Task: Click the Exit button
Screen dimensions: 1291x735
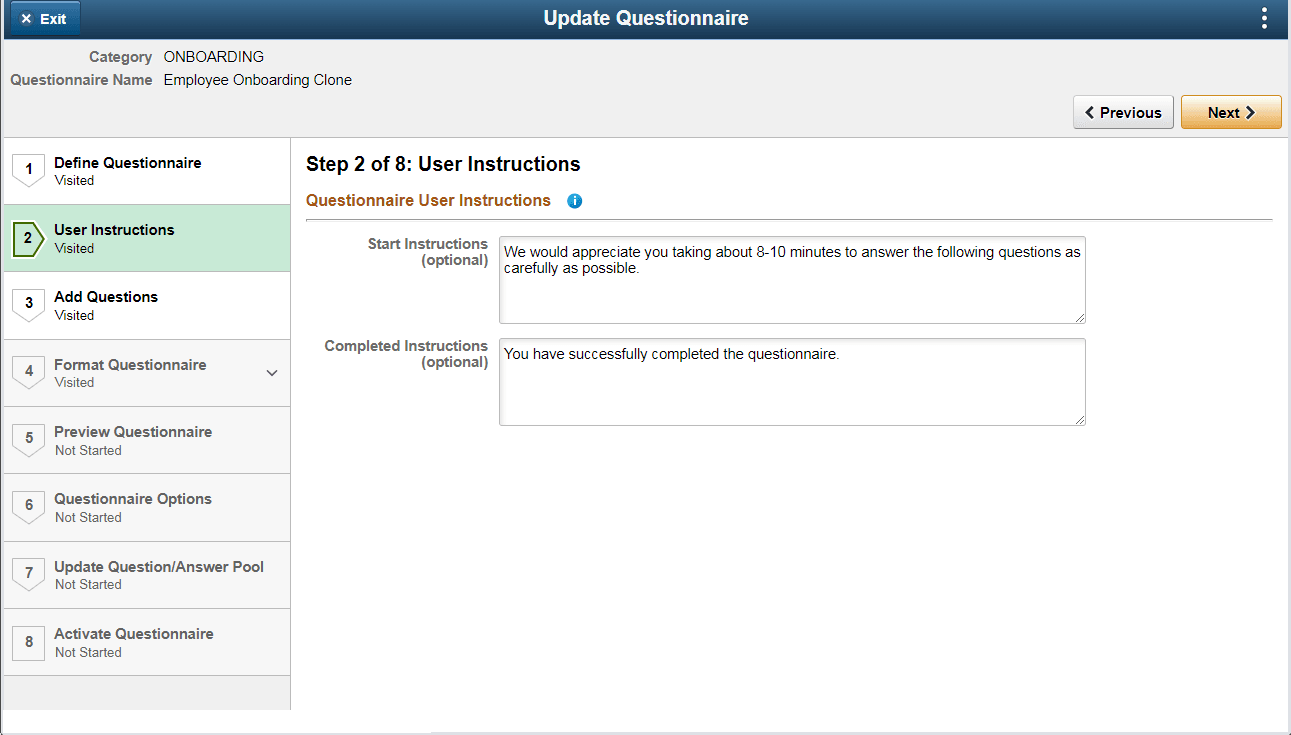Action: pyautogui.click(x=44, y=18)
